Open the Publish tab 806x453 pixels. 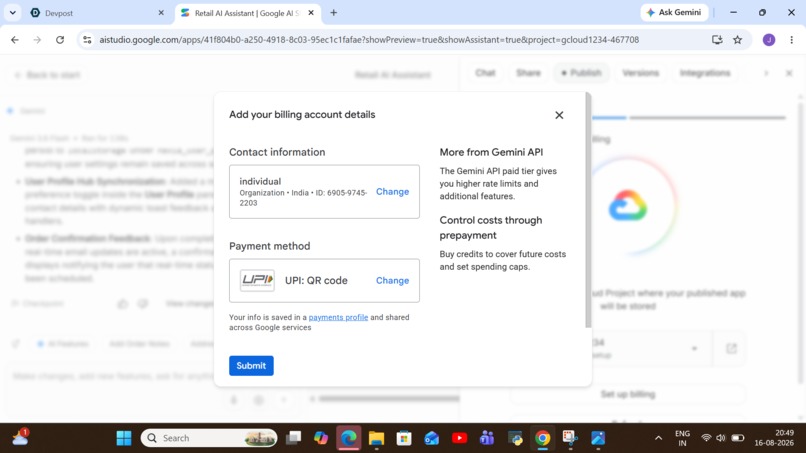(581, 73)
